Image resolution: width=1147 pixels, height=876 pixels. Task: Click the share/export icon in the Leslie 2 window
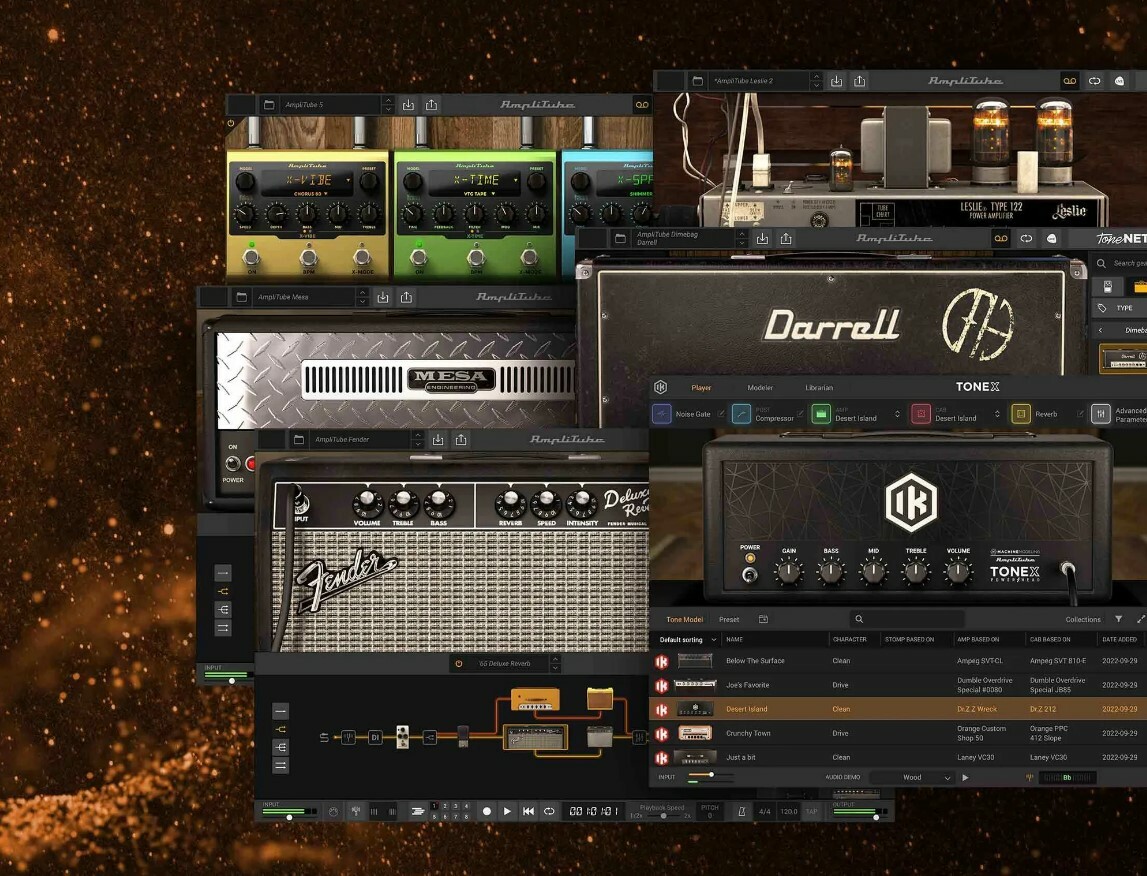point(860,80)
